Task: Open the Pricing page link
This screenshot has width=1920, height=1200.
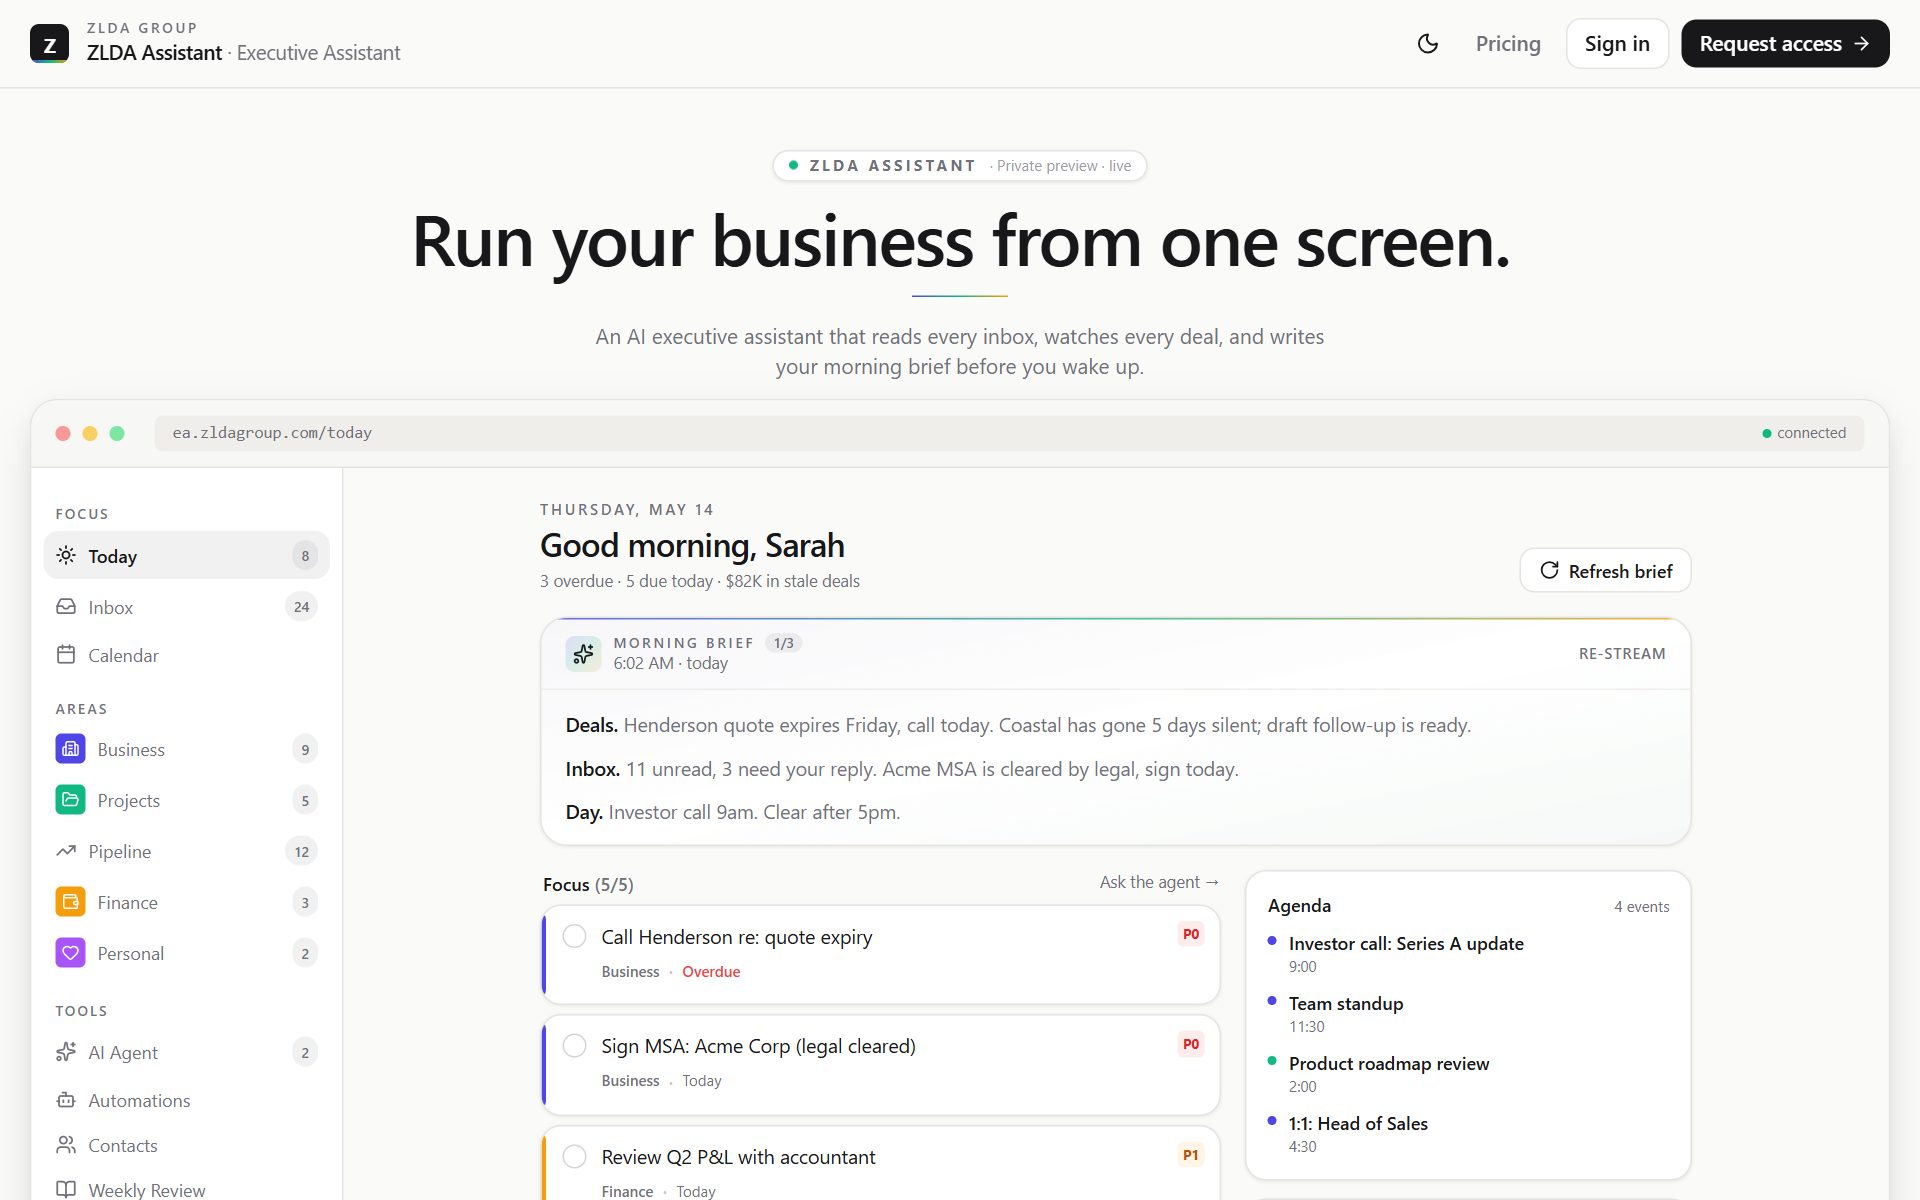Action: pos(1508,44)
